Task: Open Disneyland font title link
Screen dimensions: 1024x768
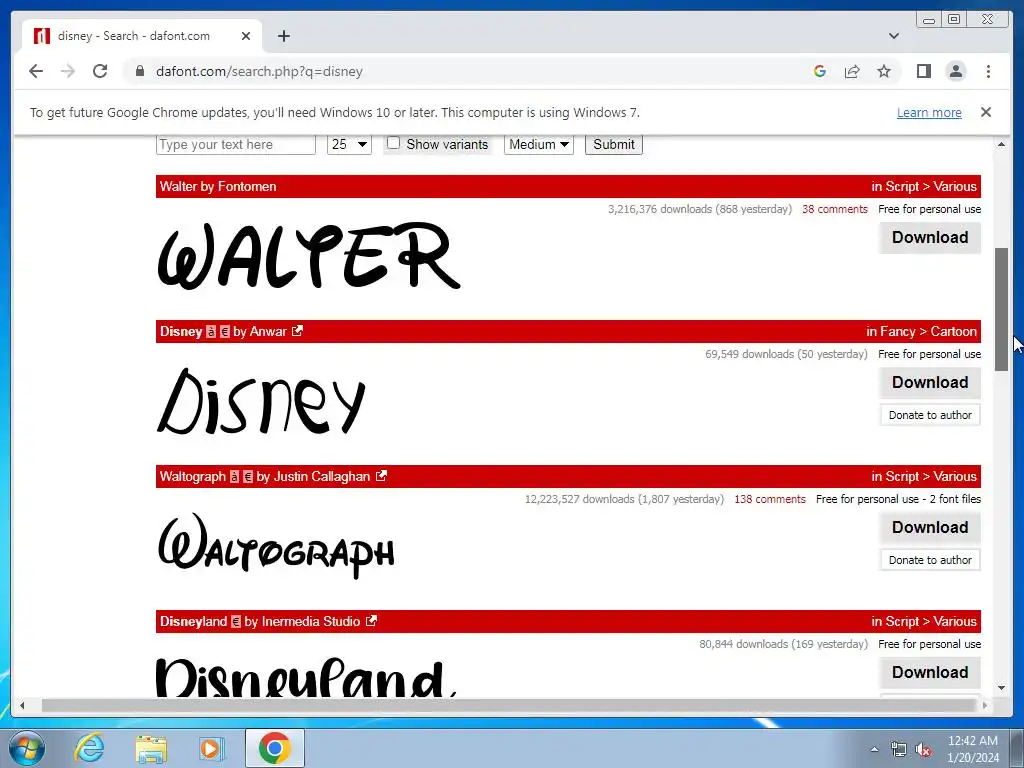Action: [x=193, y=622]
